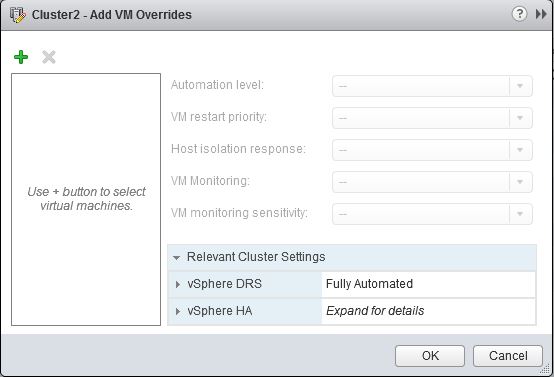Screen dimensions: 554x377
Task: Click the Cluster2 title bar cluster icon
Action: 18,15
